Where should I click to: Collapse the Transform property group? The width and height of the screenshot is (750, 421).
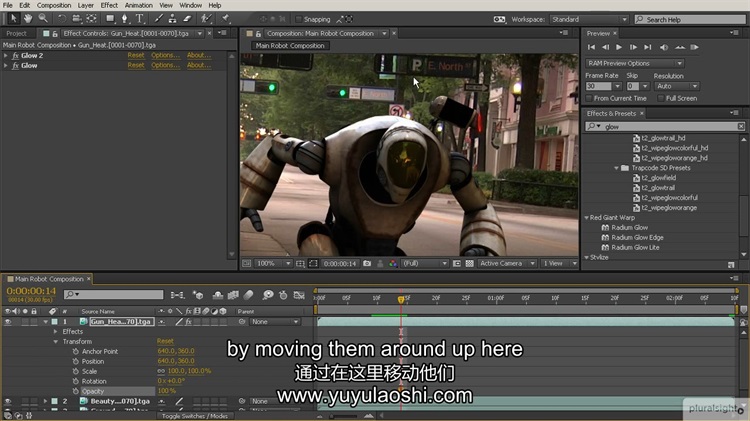[x=56, y=341]
